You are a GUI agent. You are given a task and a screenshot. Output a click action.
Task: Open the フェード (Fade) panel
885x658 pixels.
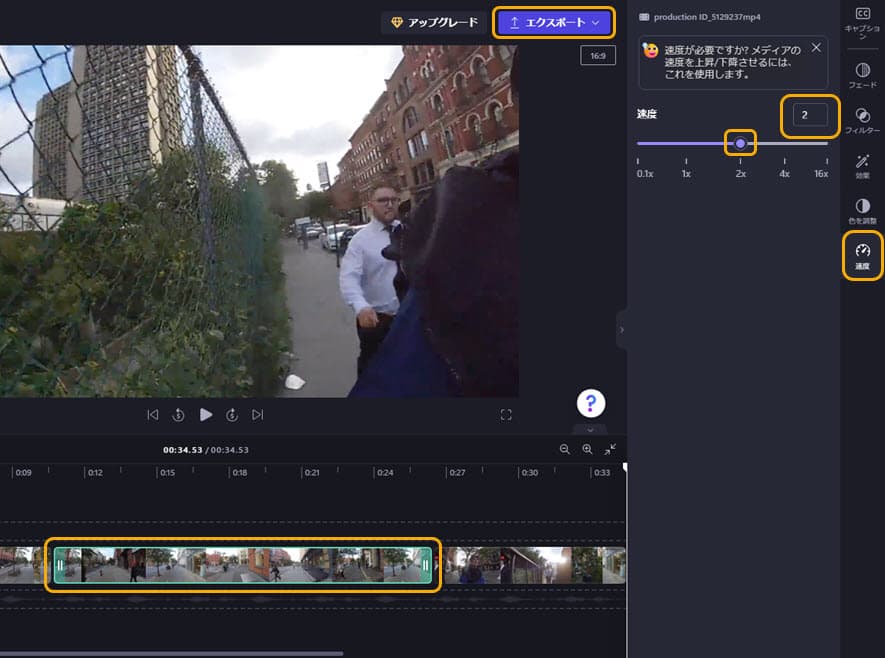[x=862, y=70]
